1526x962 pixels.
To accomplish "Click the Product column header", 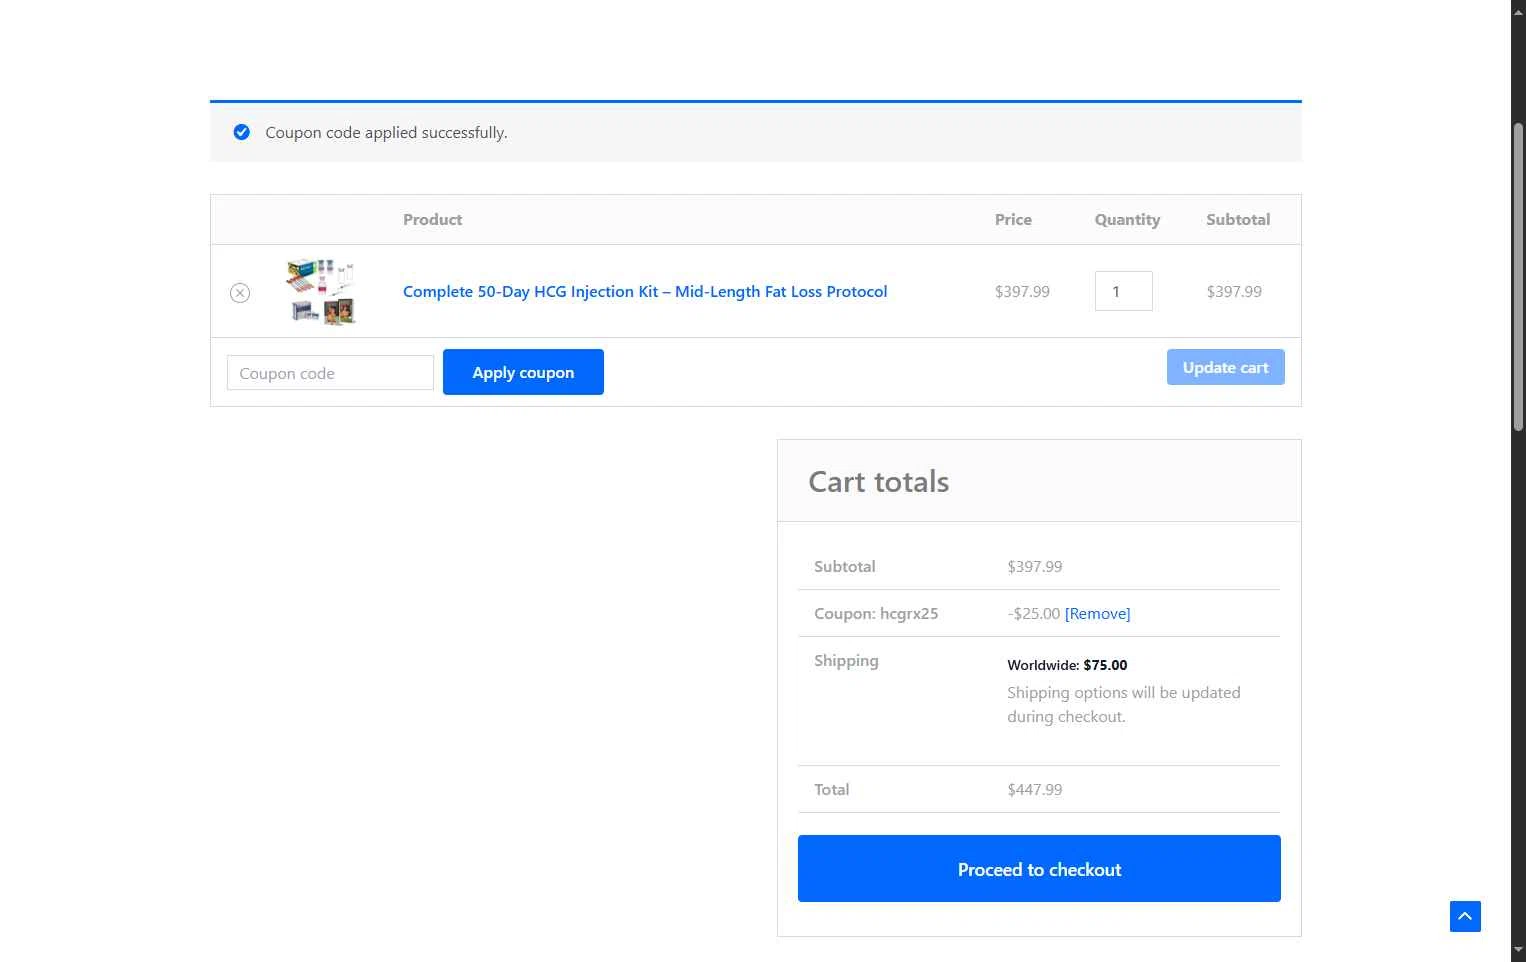I will point(432,219).
